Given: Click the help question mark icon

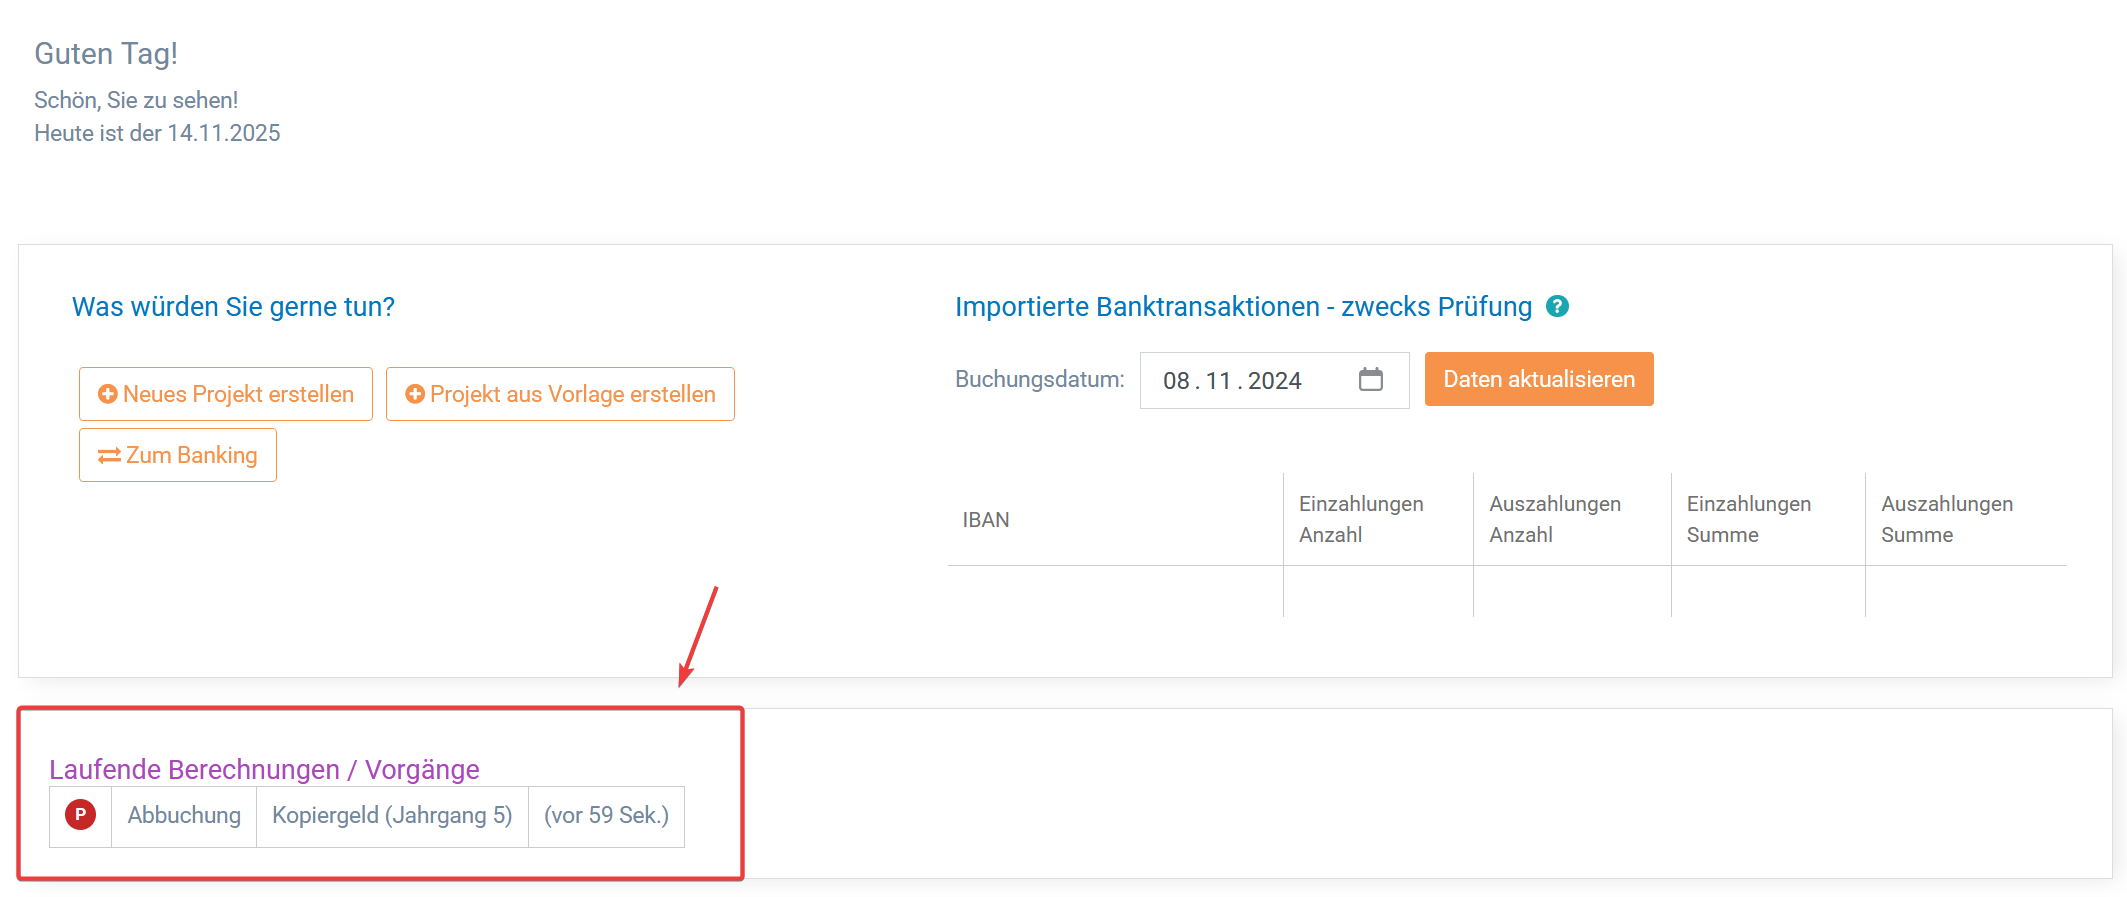Looking at the screenshot, I should 1557,307.
